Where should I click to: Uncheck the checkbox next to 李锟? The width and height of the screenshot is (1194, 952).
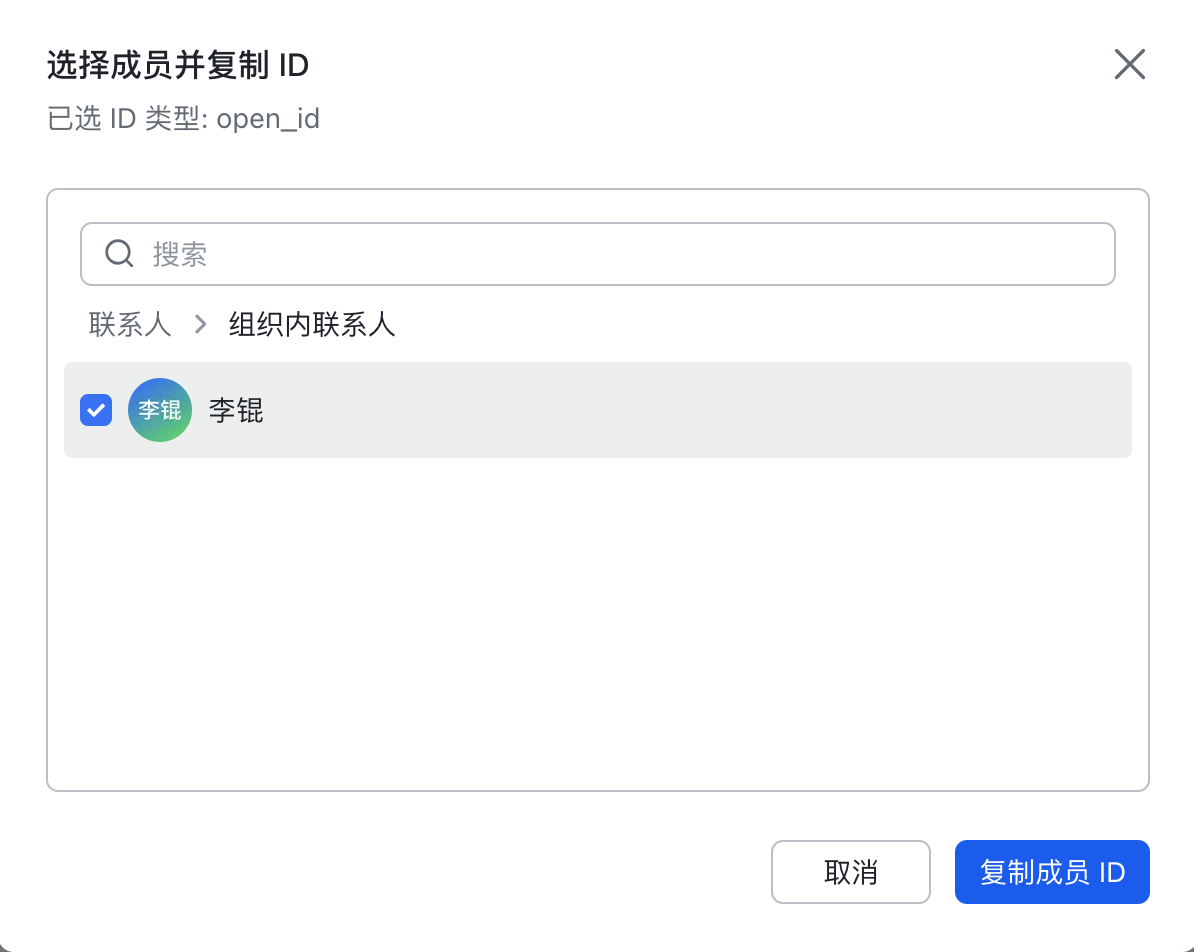96,410
